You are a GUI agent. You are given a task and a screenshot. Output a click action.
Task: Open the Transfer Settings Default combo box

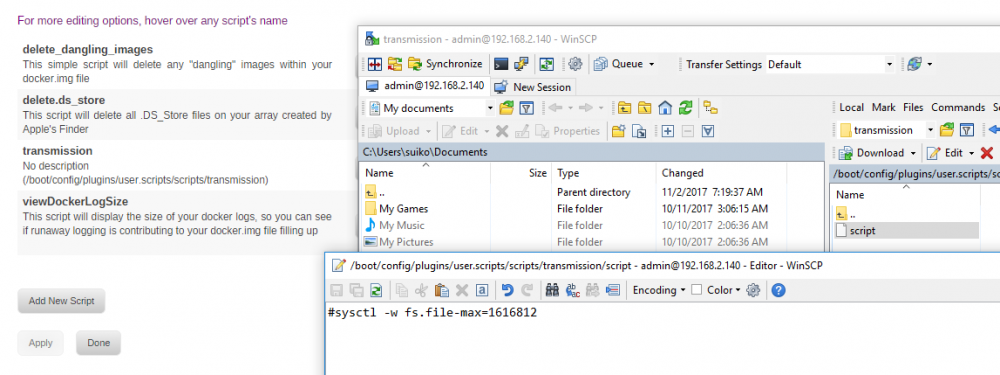coord(830,64)
